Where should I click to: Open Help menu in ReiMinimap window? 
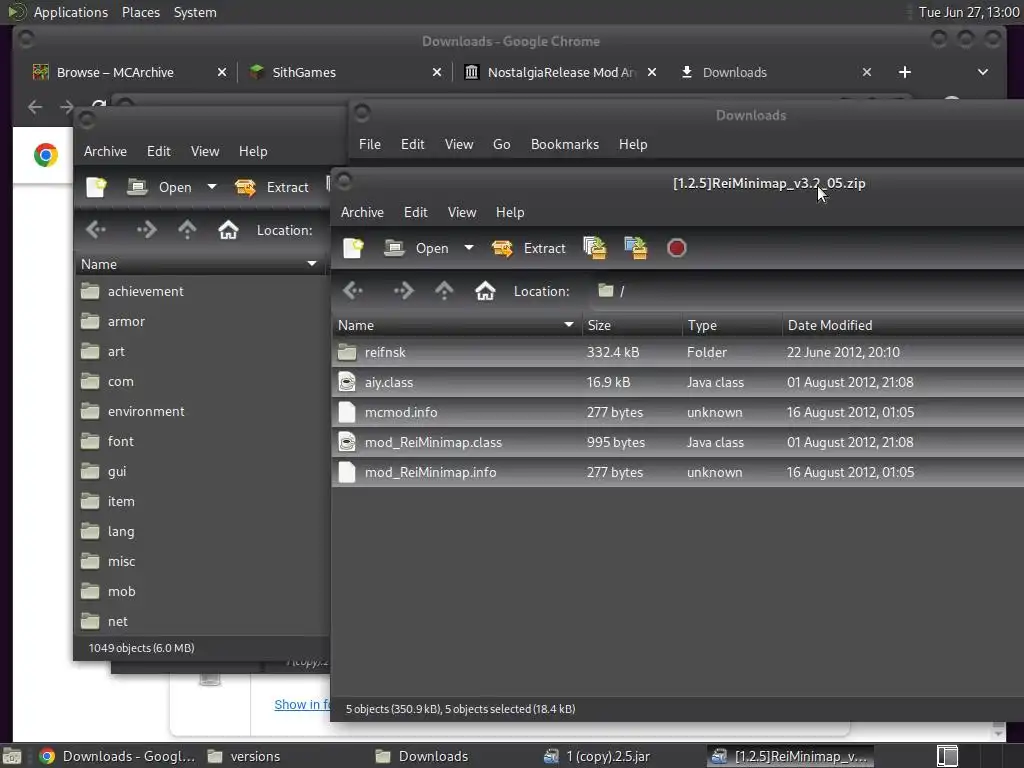[x=510, y=212]
